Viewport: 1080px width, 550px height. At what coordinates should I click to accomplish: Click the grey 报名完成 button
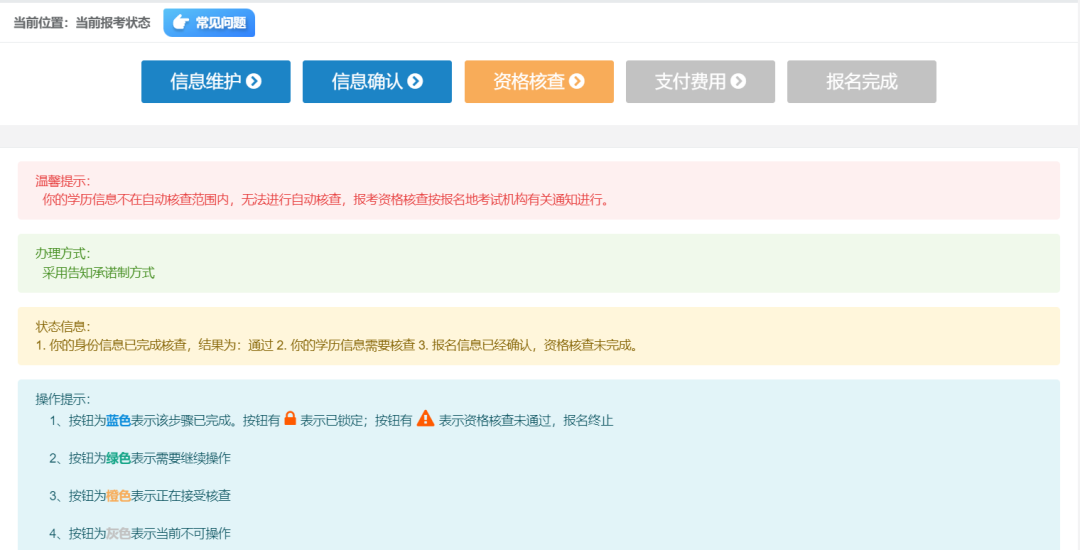862,81
